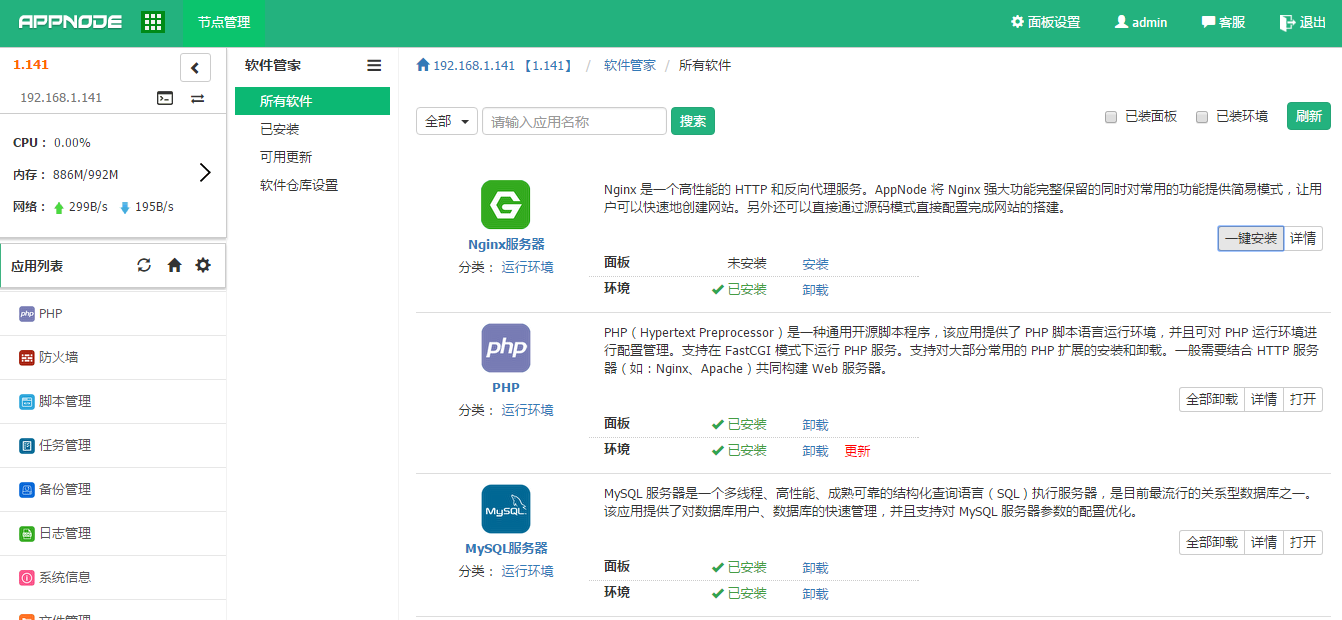
Task: Select 所有软件 in the software manager menu
Action: click(312, 101)
